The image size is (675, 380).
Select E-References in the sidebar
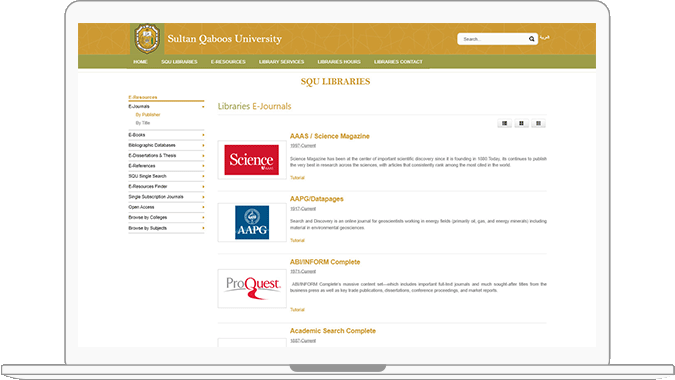tap(142, 166)
